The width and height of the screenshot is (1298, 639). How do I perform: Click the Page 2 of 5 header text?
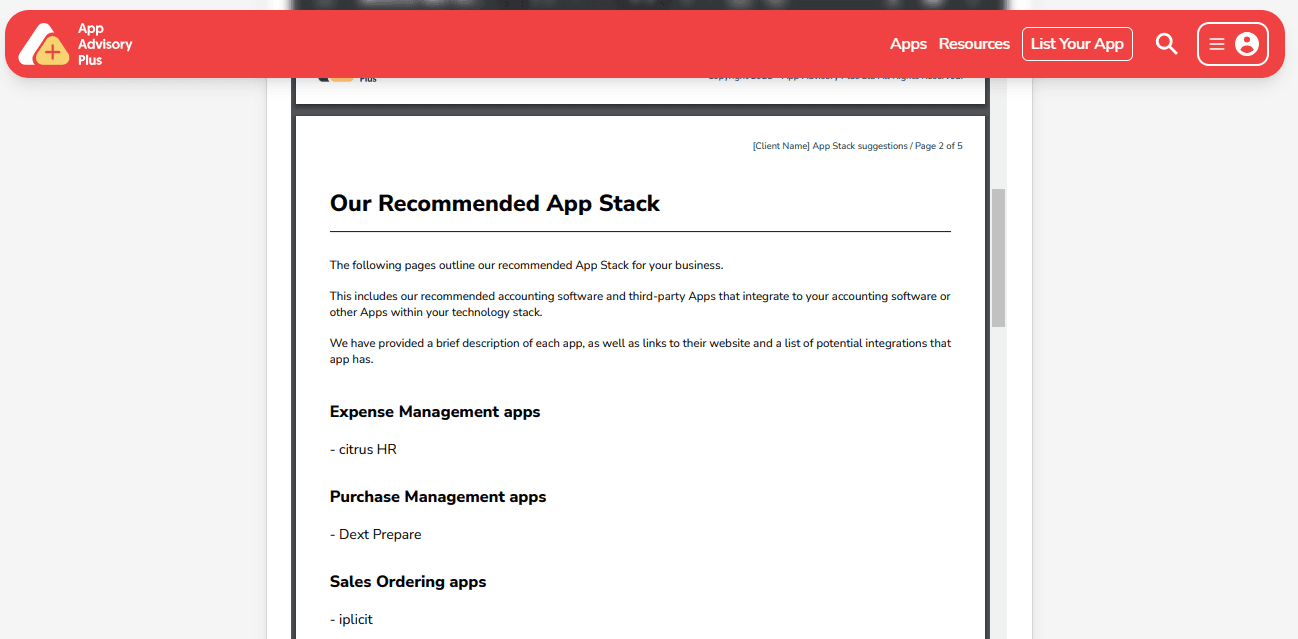tap(938, 146)
